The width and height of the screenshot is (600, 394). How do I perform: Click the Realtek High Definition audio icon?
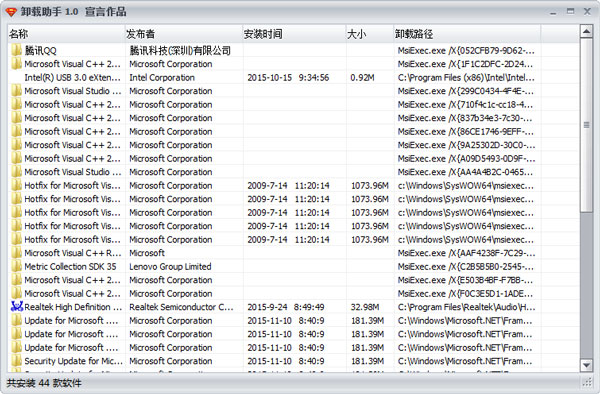coord(17,307)
